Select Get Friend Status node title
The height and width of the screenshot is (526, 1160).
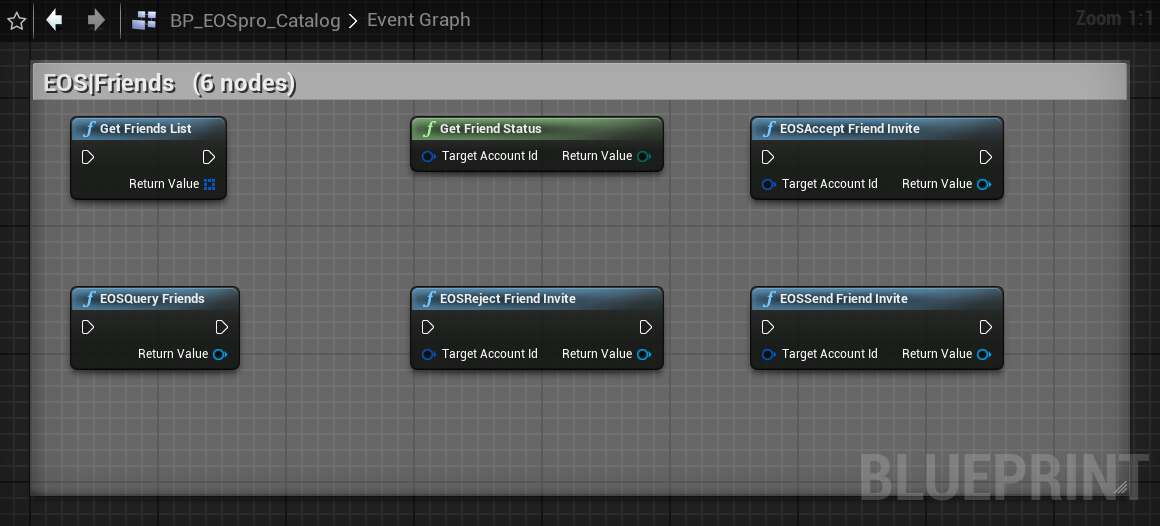(x=490, y=129)
